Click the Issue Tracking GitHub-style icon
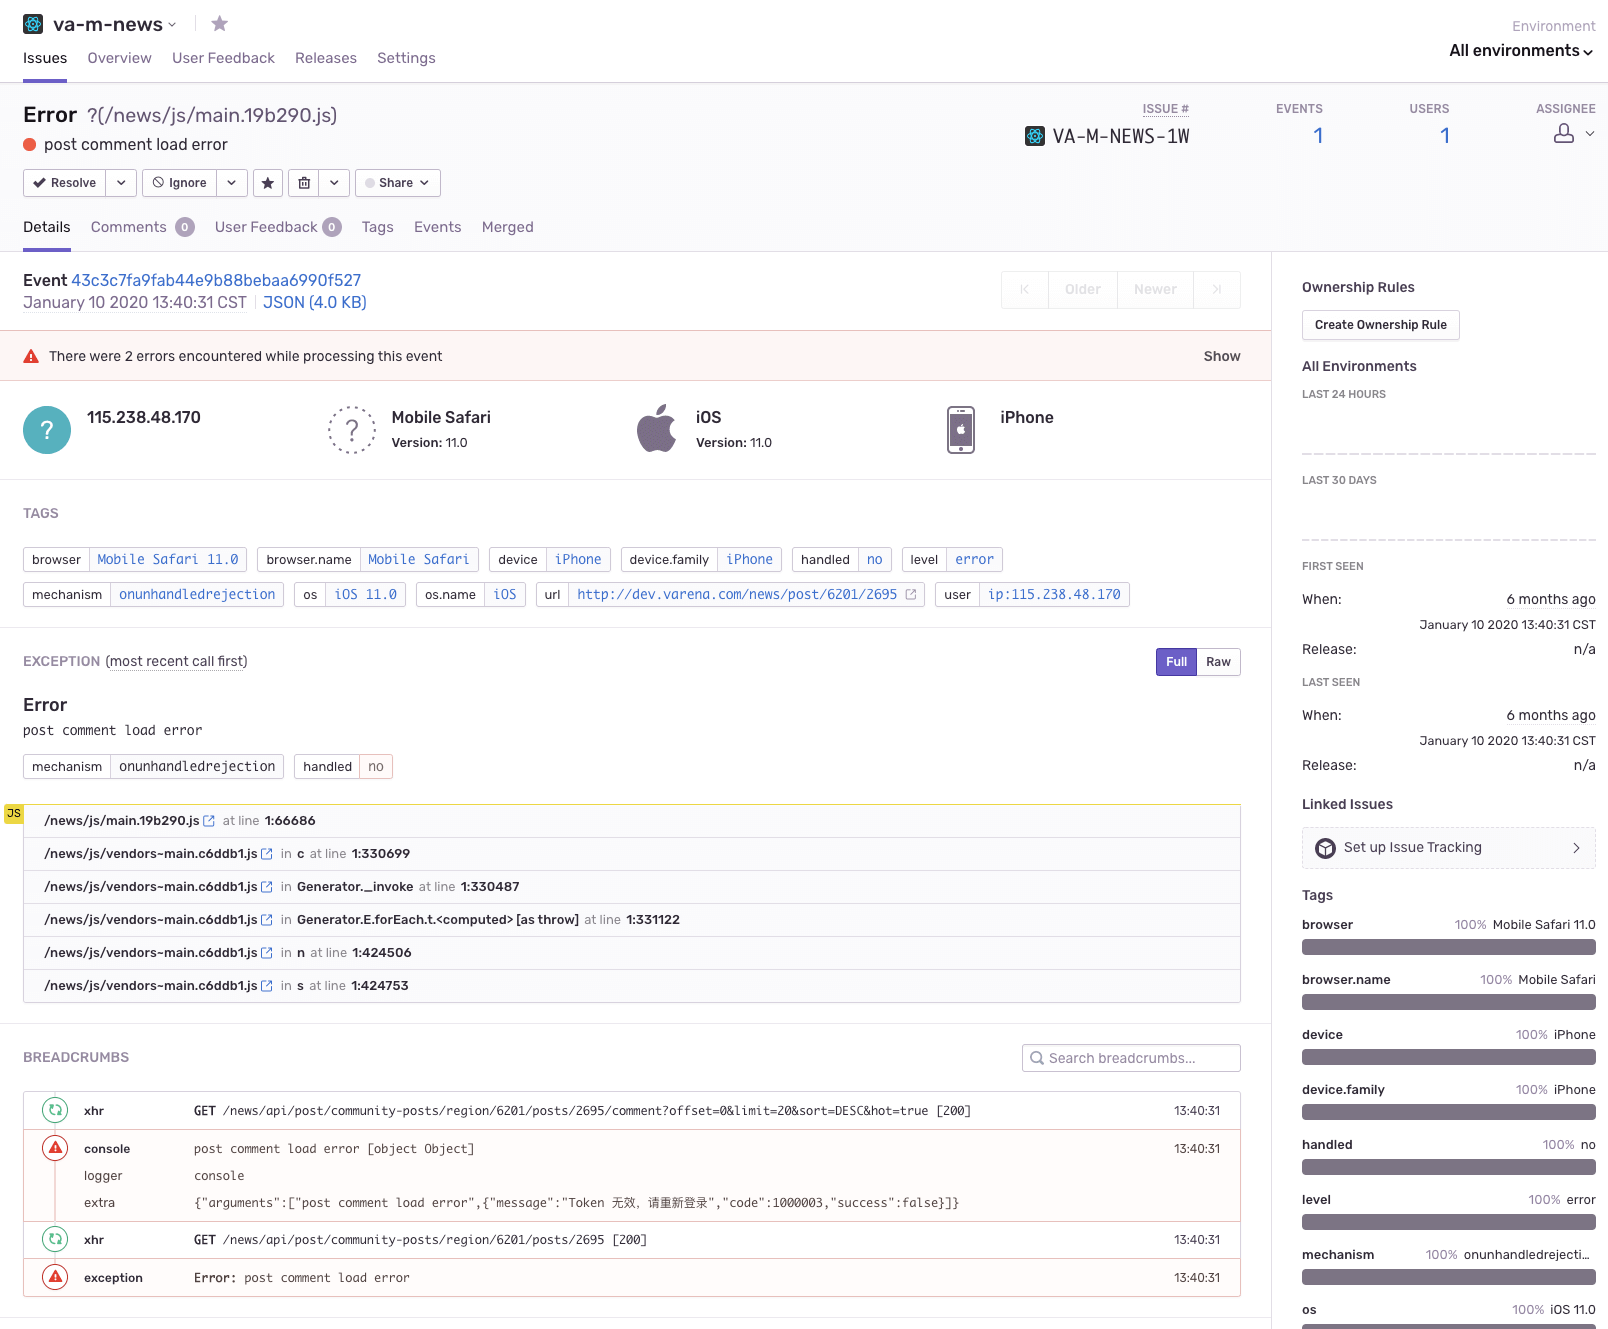The height and width of the screenshot is (1329, 1608). pyautogui.click(x=1325, y=848)
